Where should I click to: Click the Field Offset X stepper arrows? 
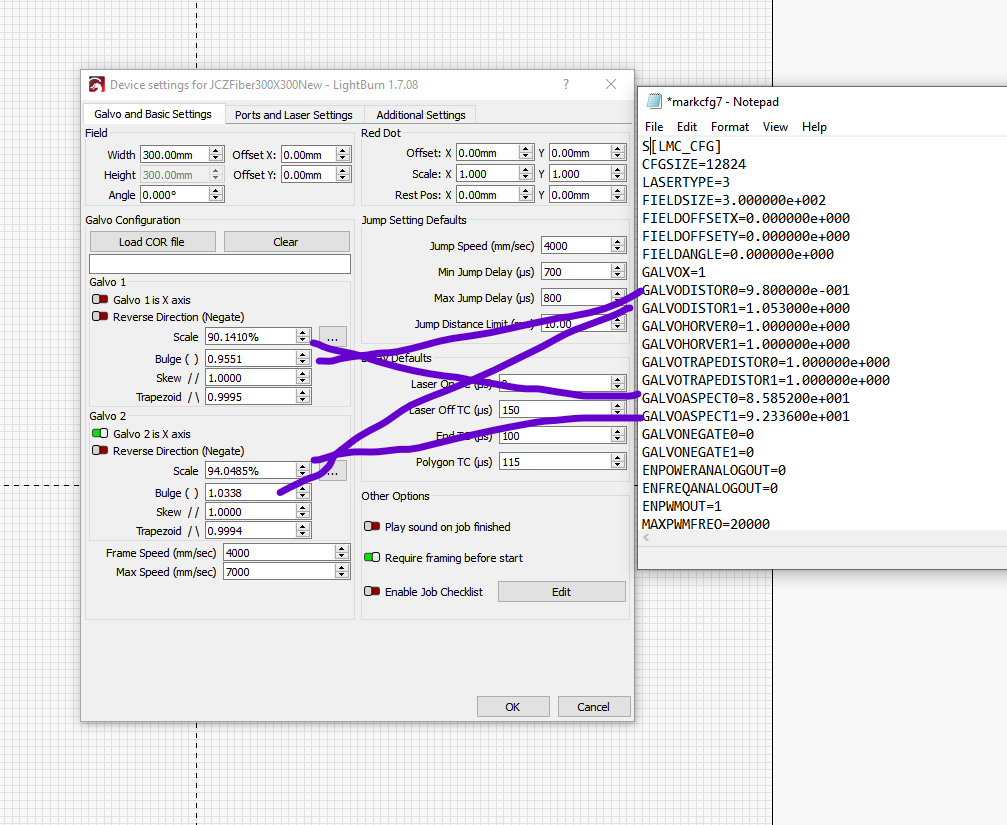(343, 155)
